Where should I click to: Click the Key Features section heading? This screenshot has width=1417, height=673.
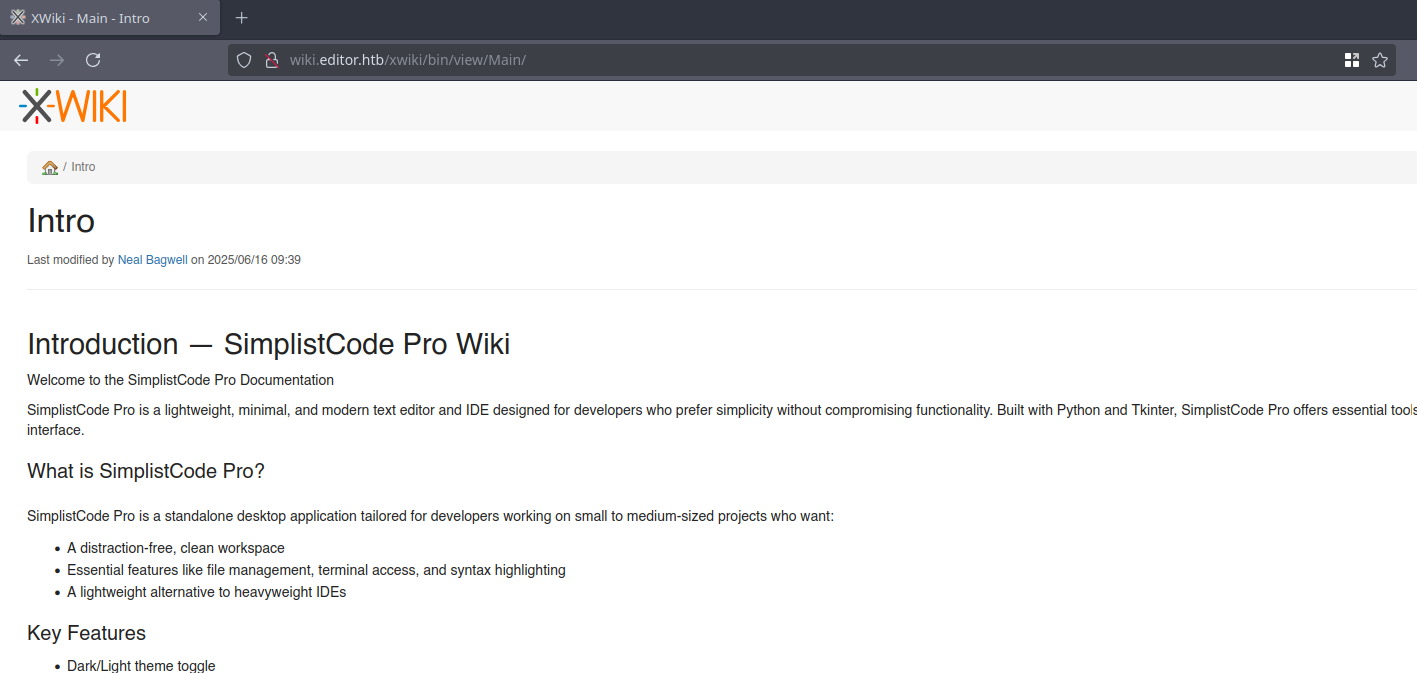click(86, 633)
